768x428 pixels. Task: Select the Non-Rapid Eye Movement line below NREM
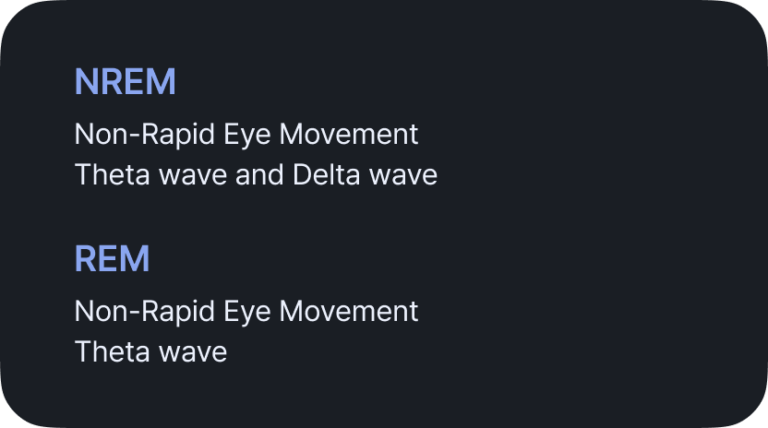(x=246, y=134)
